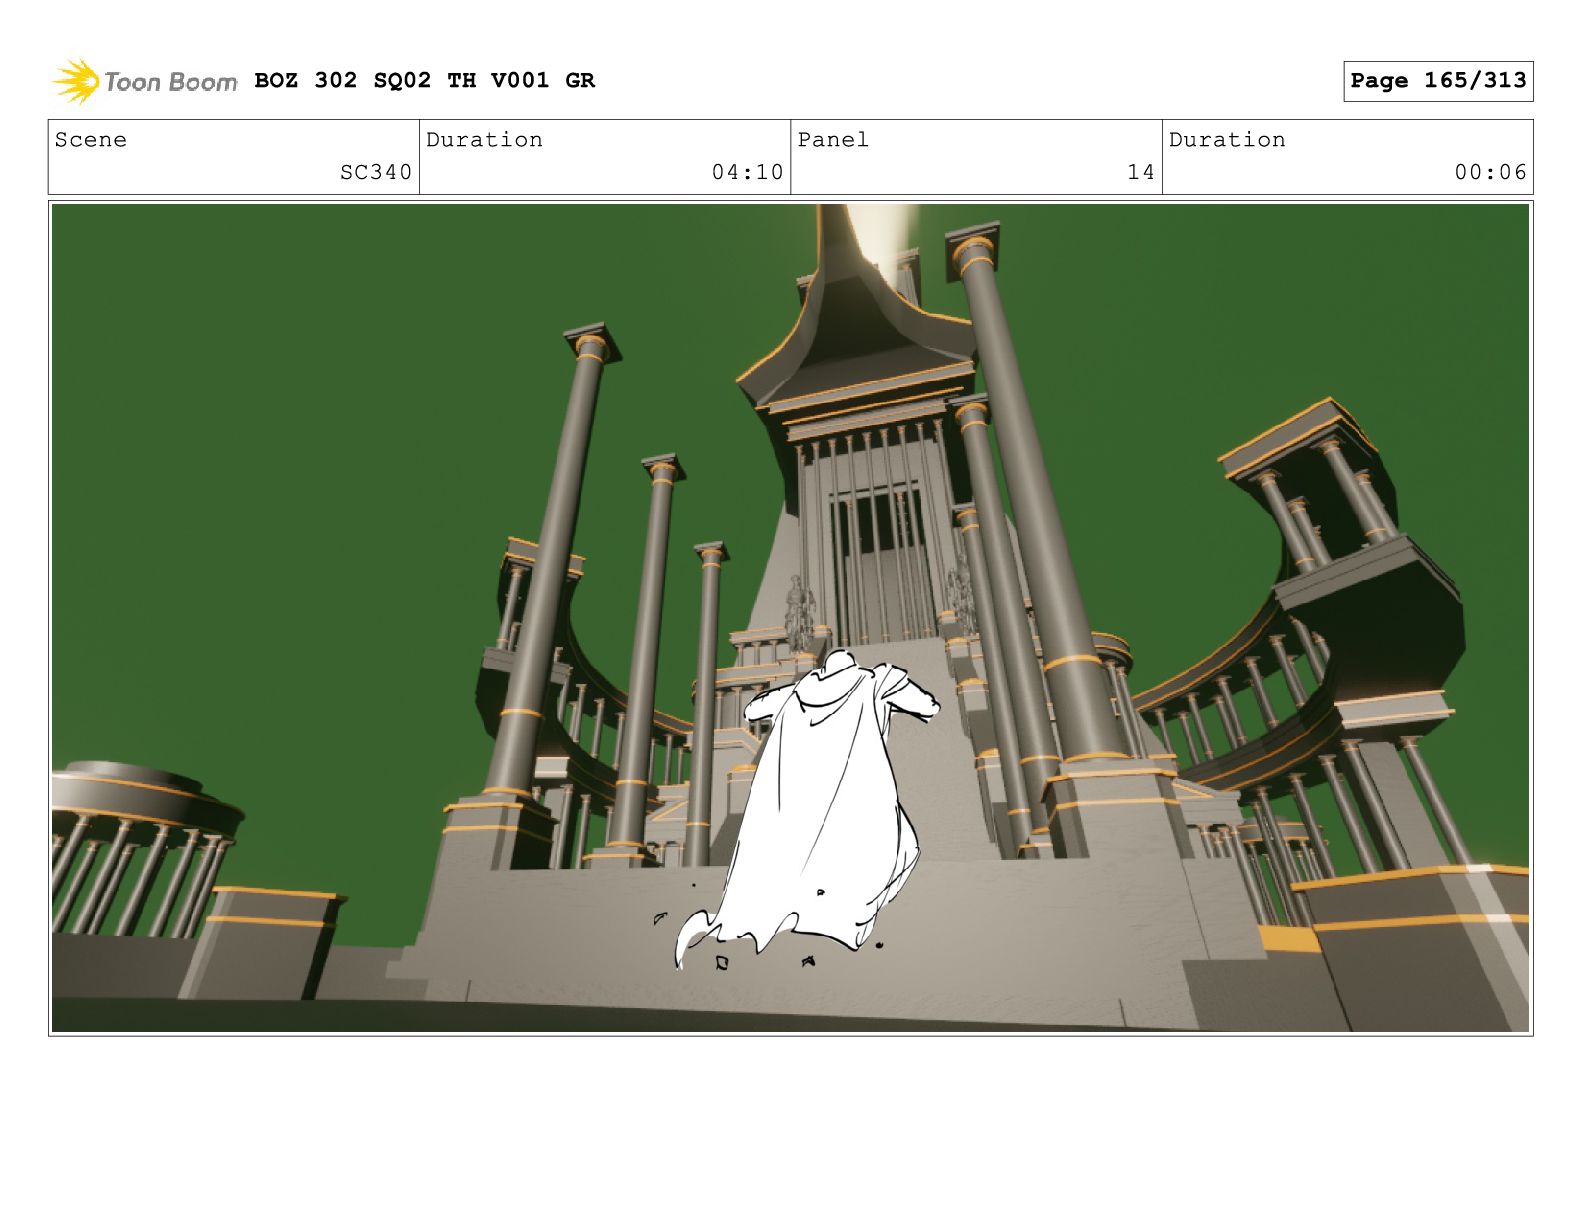Viewport: 1584px width, 1224px height.
Task: Click the Panel header label
Action: click(x=833, y=140)
